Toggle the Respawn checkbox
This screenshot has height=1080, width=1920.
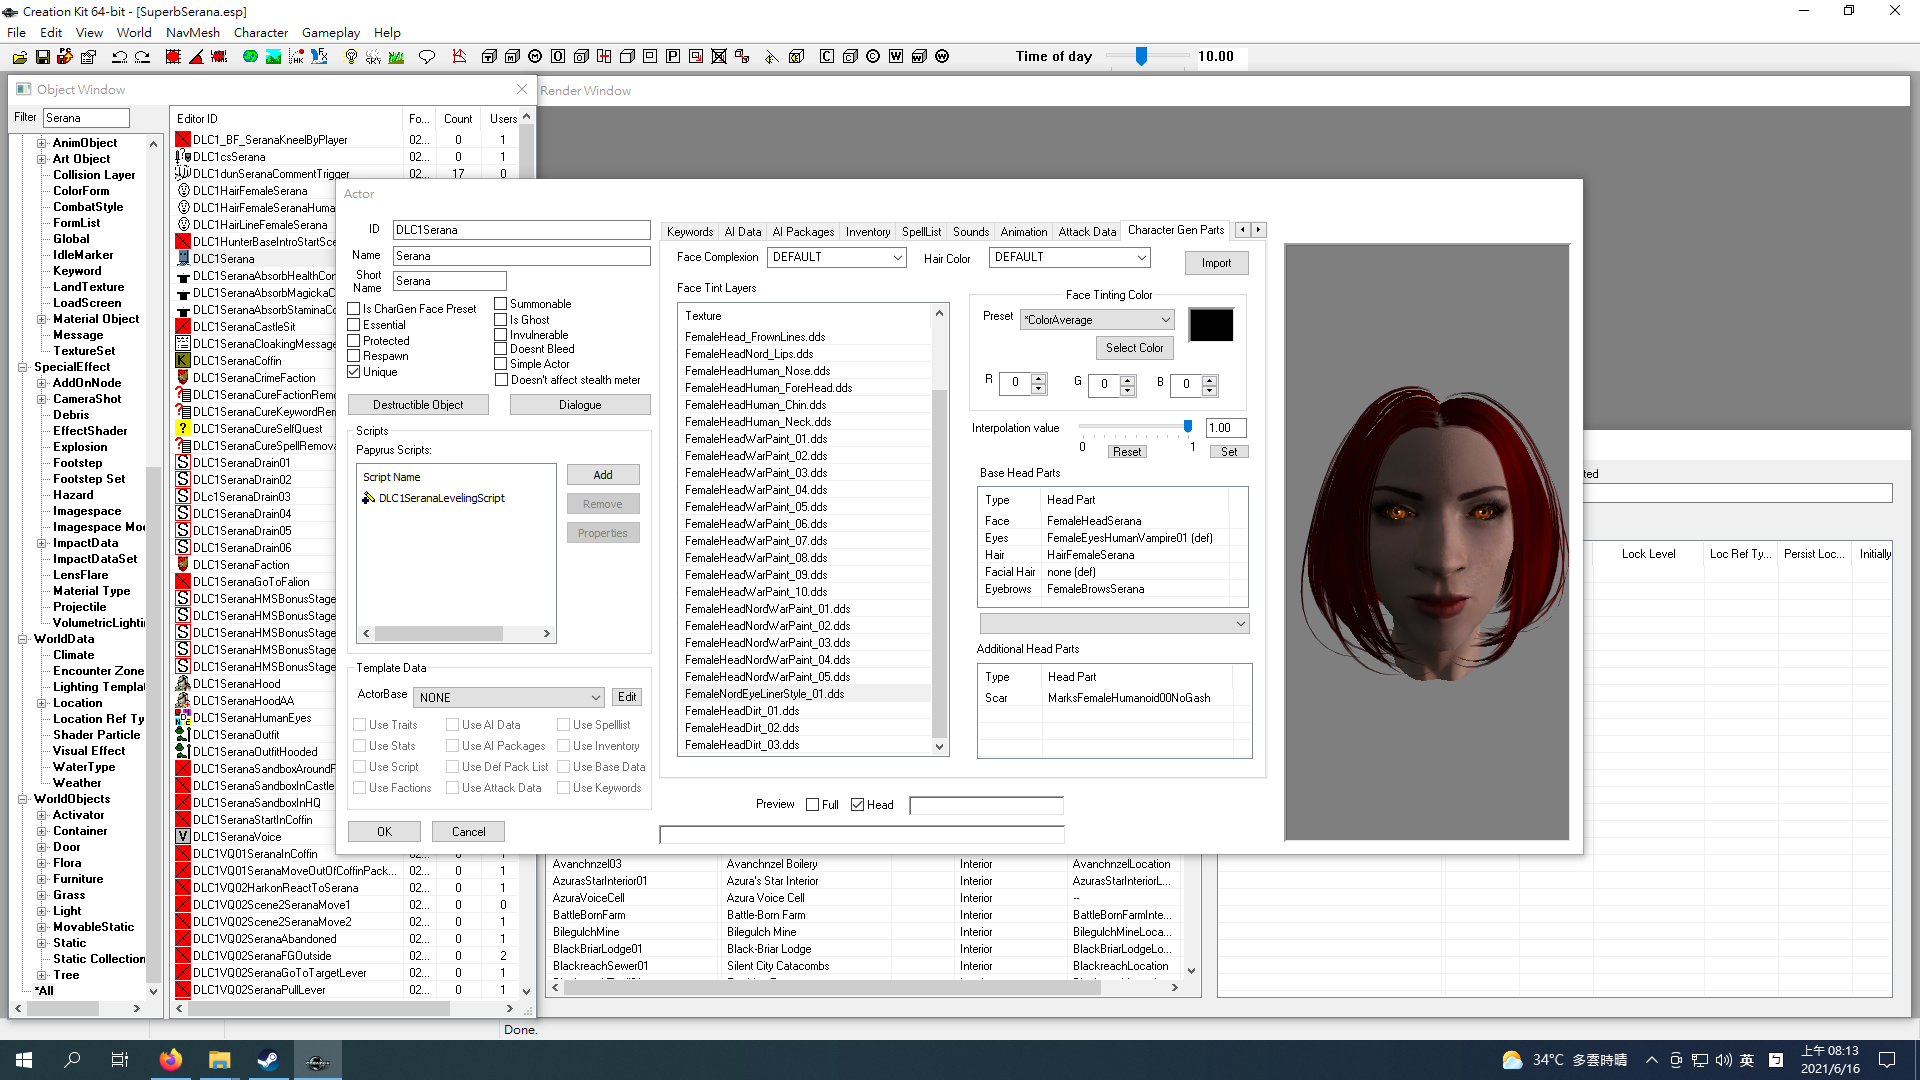(354, 356)
